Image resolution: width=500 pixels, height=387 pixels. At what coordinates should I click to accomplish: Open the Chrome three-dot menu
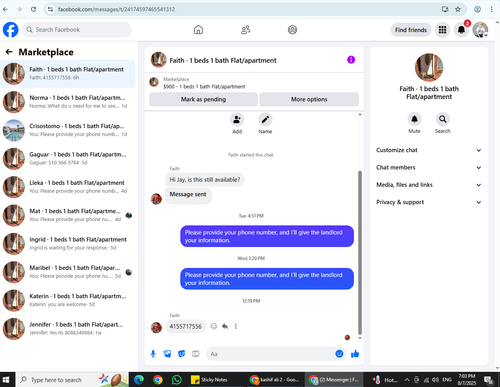[491, 9]
